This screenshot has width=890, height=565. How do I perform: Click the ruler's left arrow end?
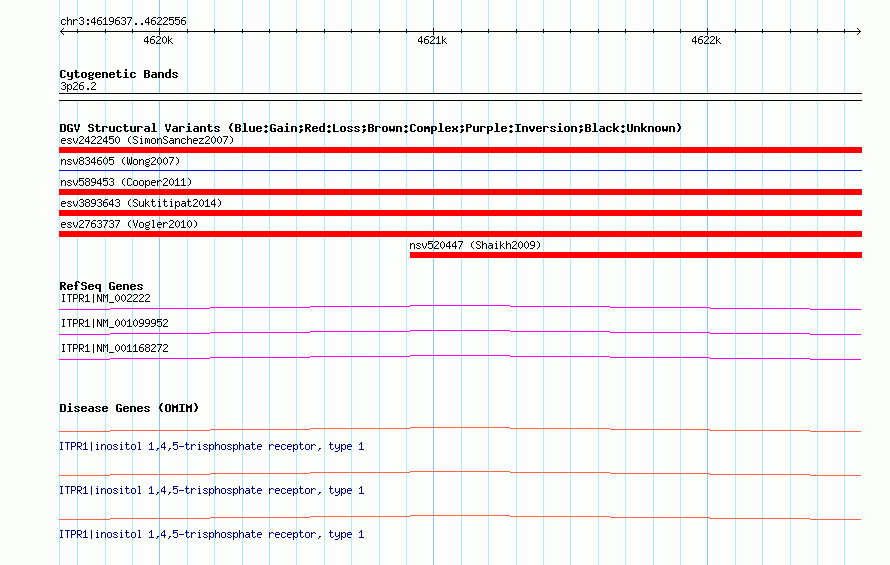[62, 31]
